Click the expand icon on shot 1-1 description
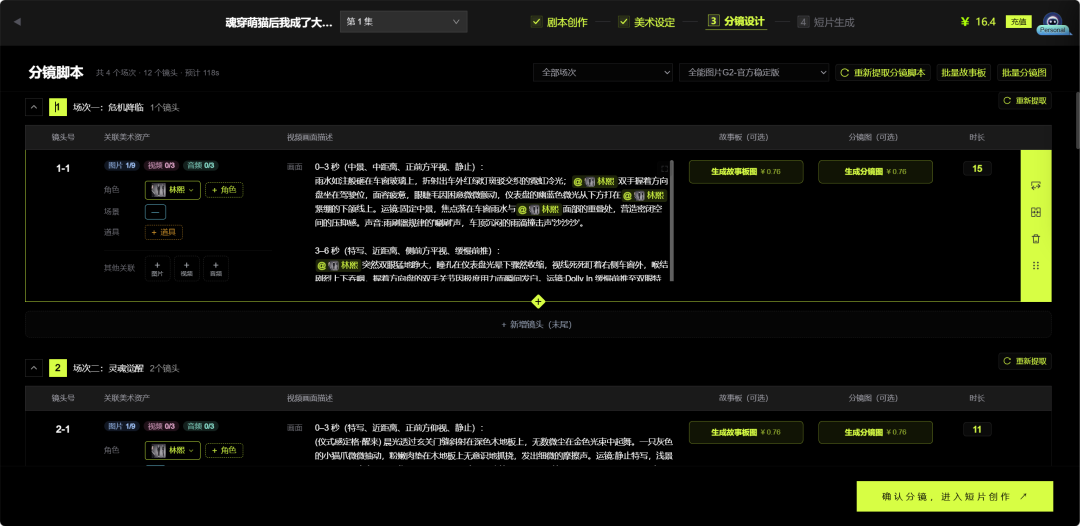 [x=664, y=168]
